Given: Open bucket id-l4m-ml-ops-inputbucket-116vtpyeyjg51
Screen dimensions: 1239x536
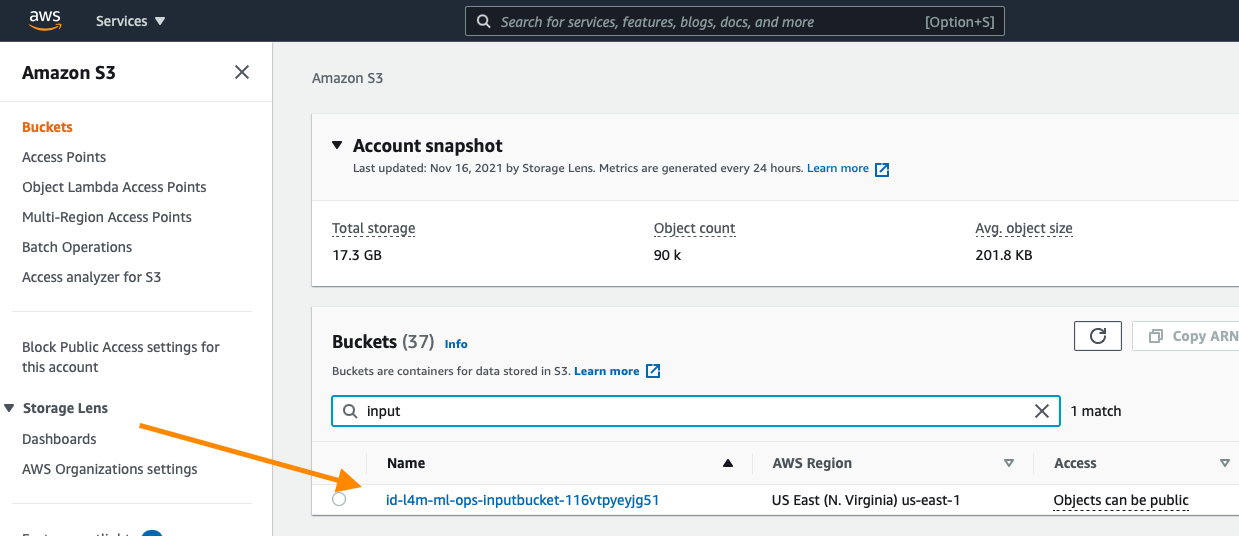Looking at the screenshot, I should point(523,499).
